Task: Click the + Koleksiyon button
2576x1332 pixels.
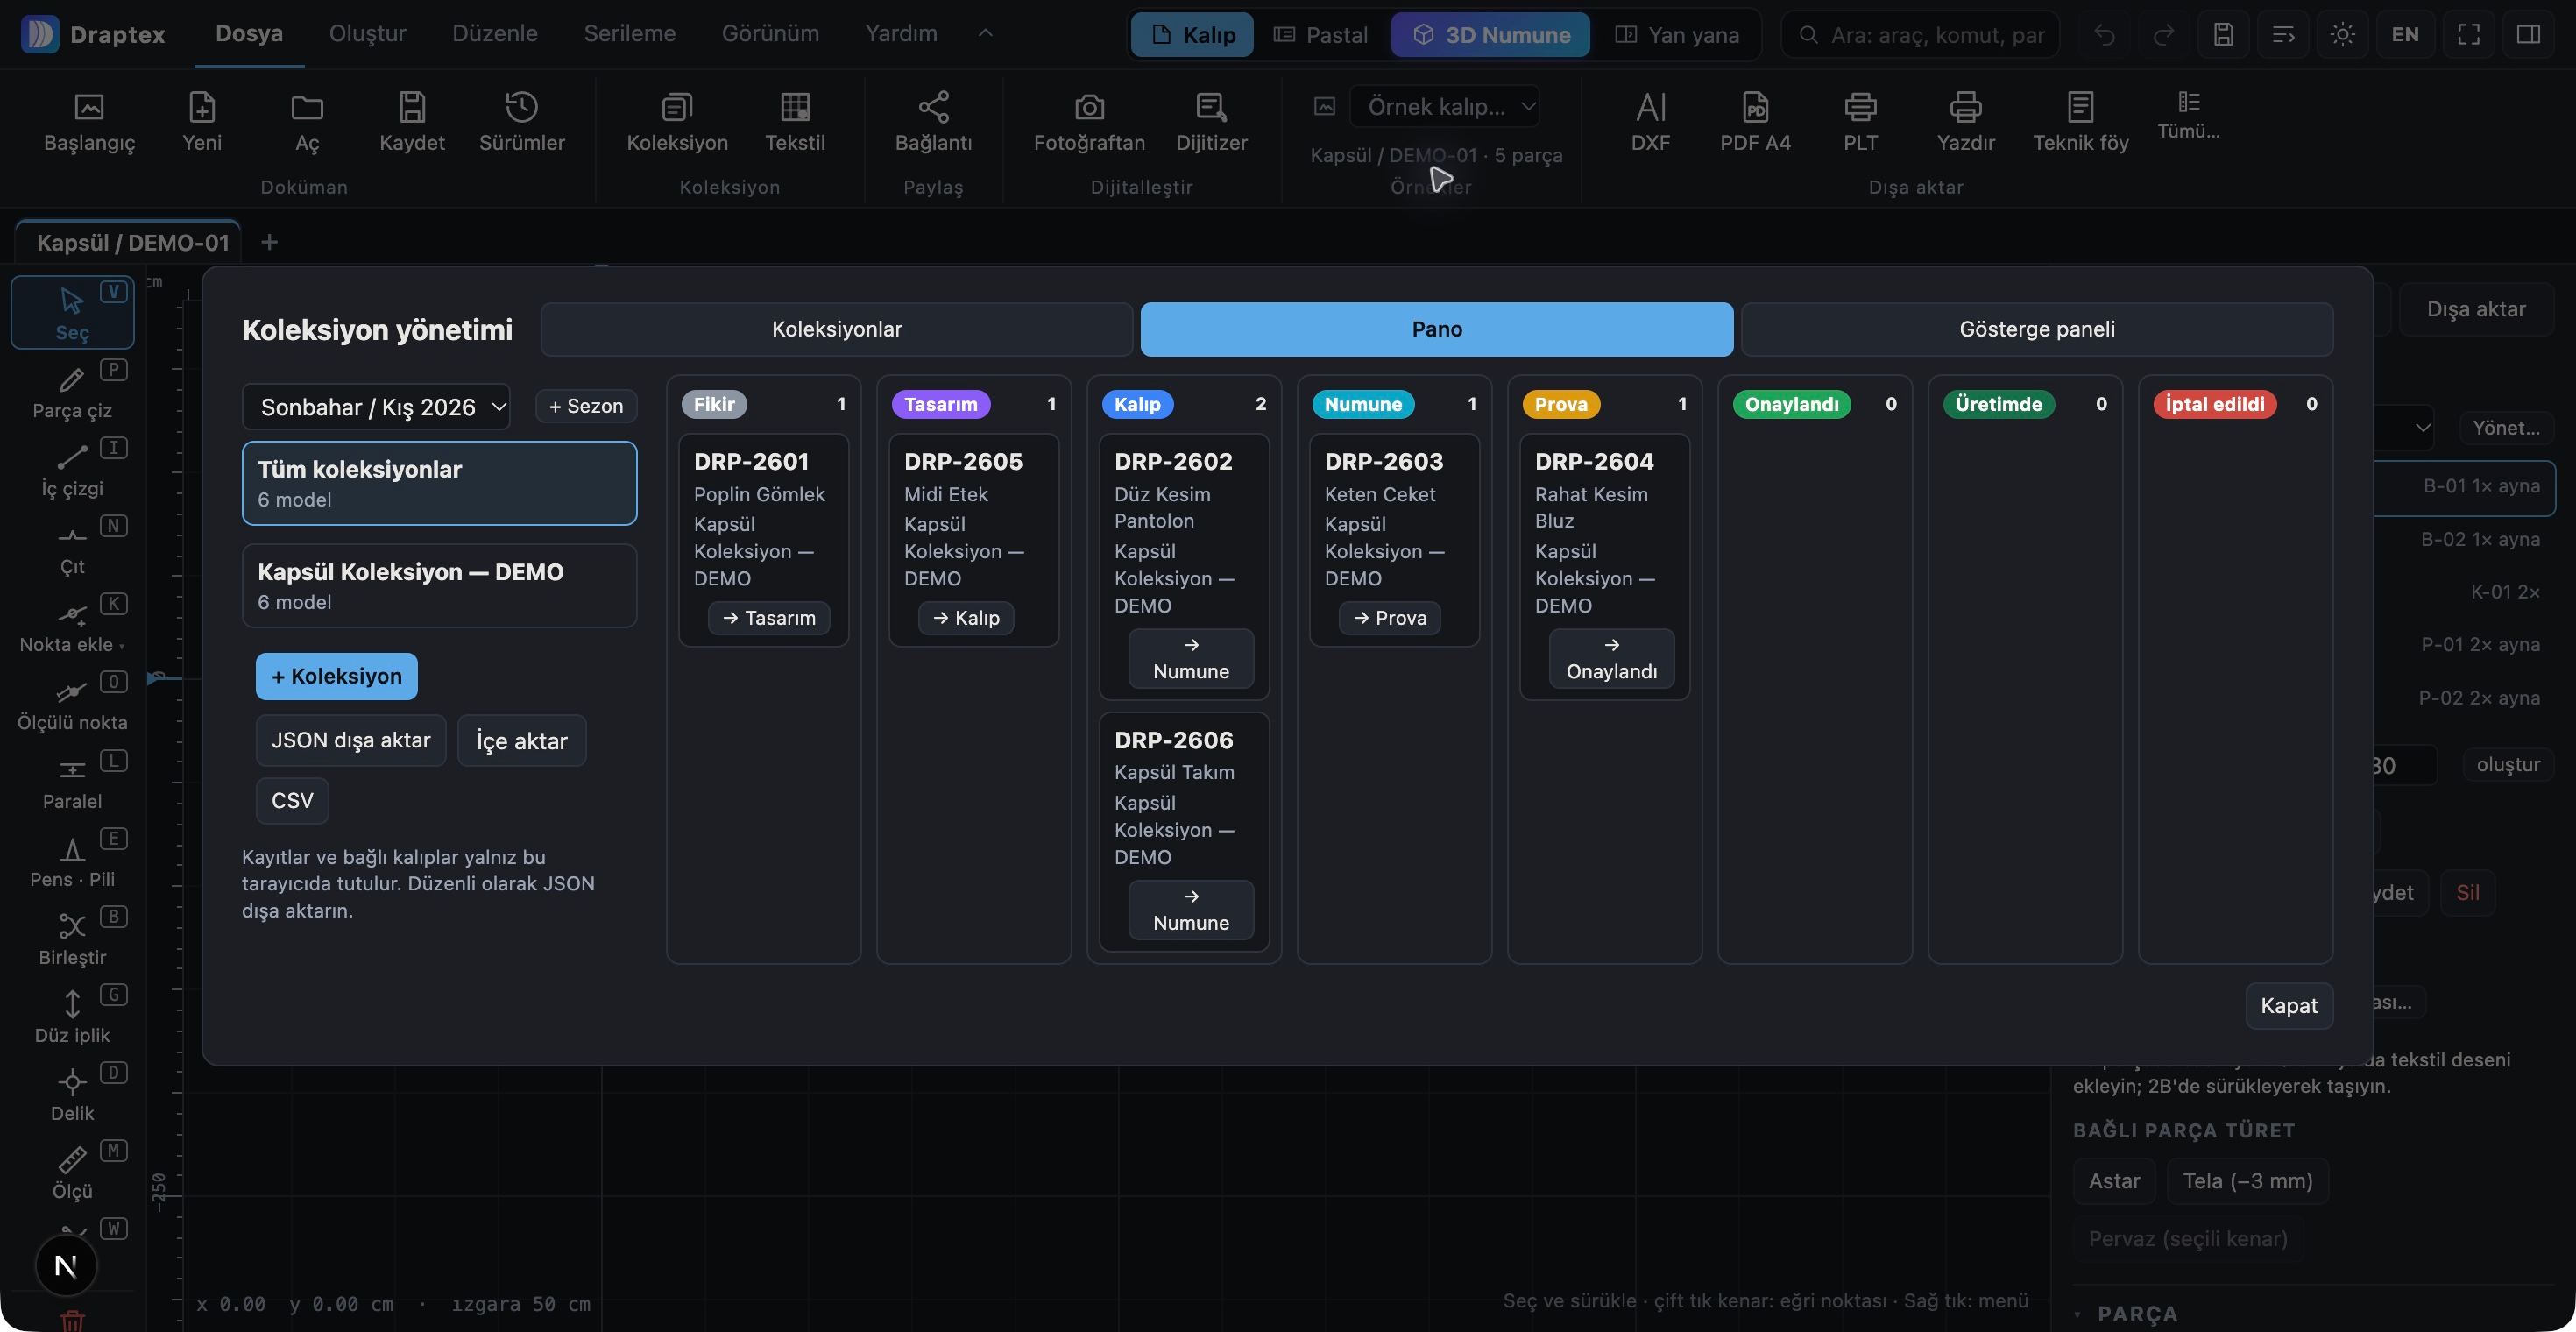Action: point(336,676)
